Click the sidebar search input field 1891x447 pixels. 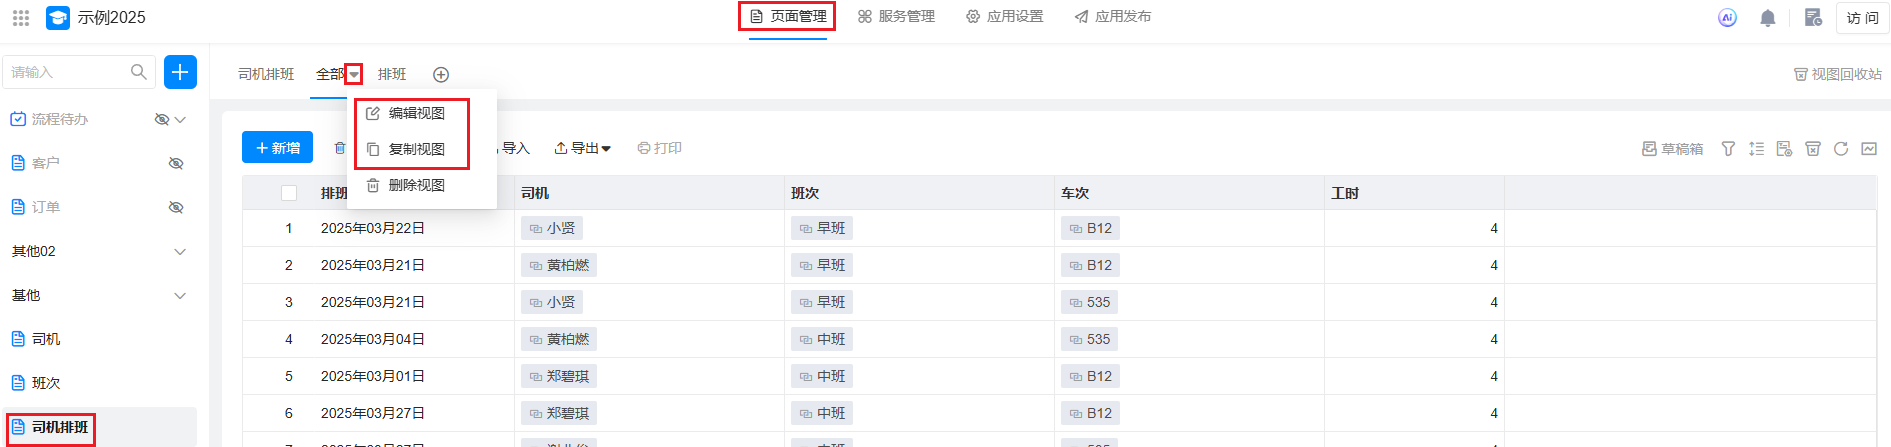tap(68, 72)
